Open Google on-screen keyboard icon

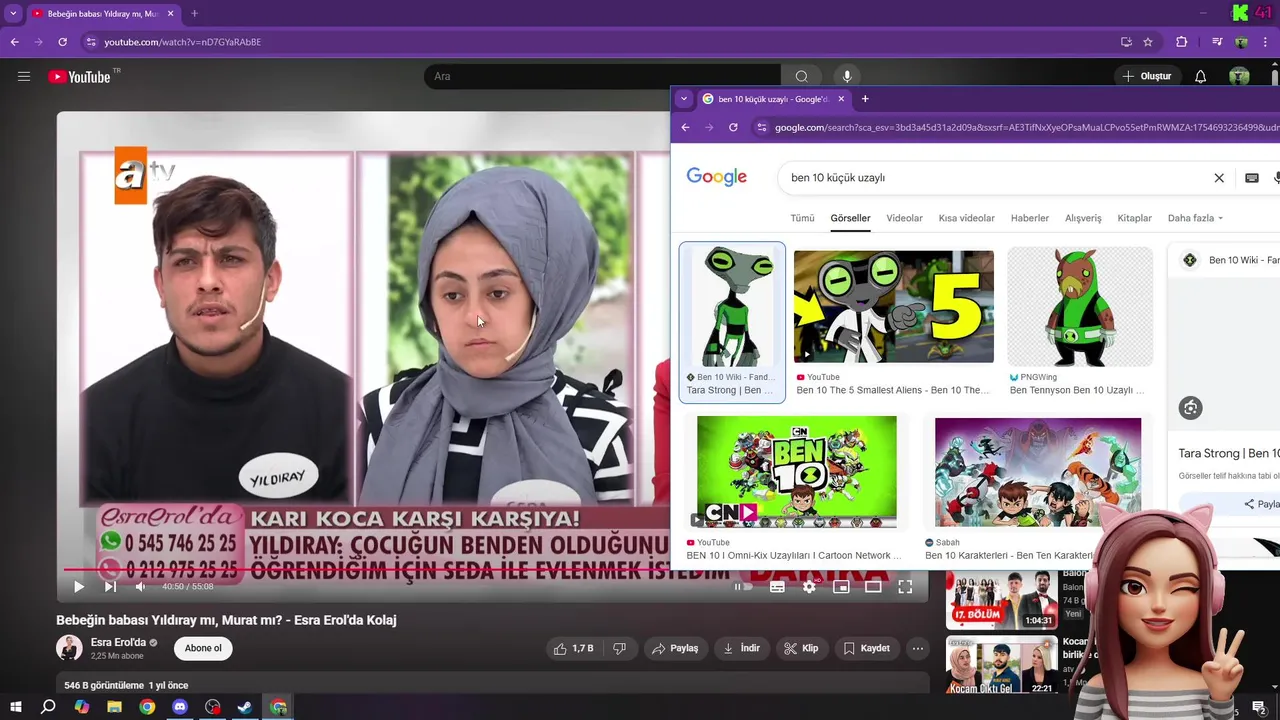[x=1251, y=178]
